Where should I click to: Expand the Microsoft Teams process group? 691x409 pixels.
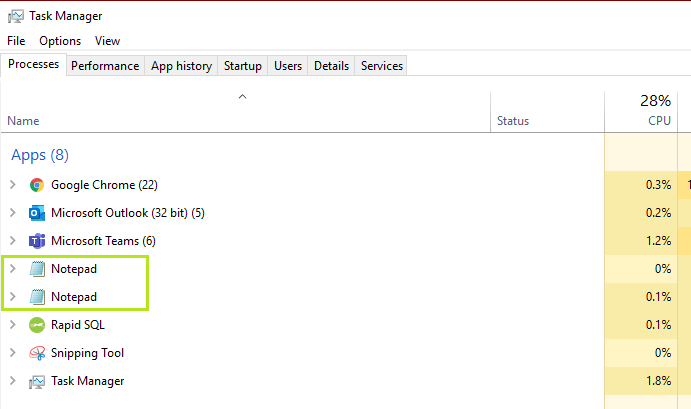(12, 241)
